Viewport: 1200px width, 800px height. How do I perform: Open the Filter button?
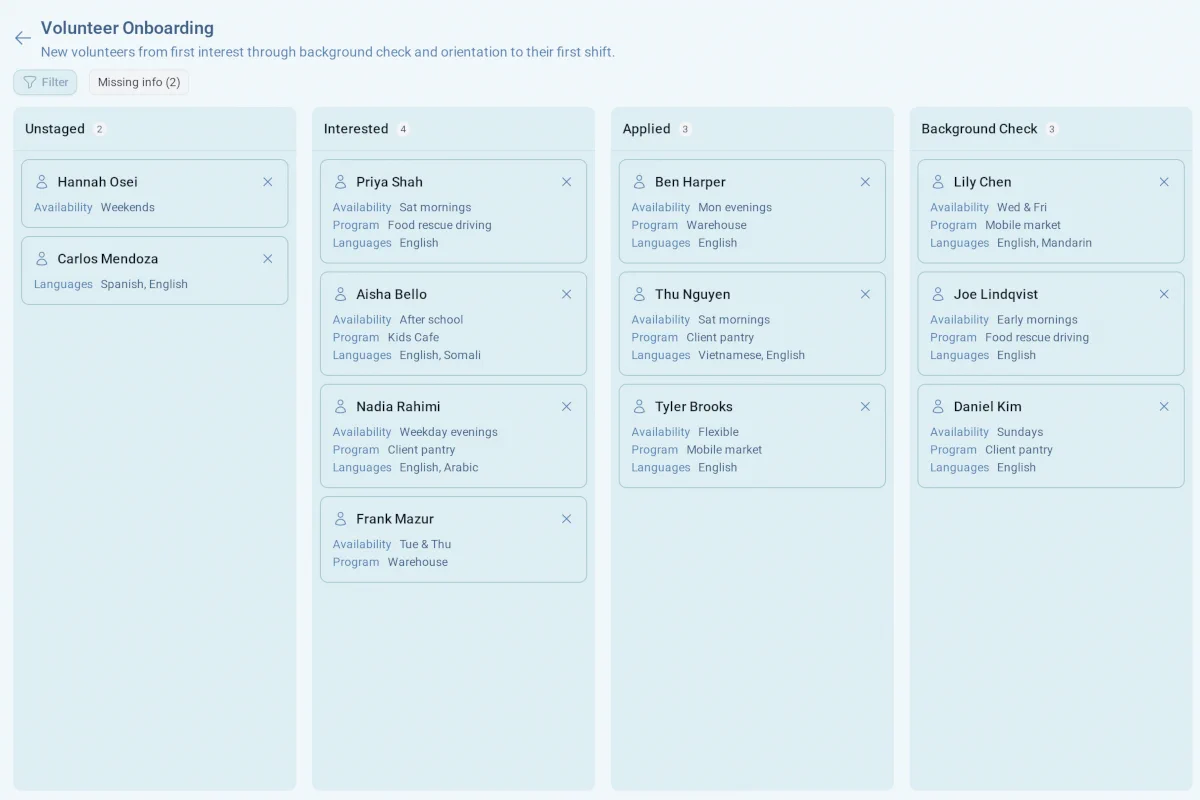(45, 82)
